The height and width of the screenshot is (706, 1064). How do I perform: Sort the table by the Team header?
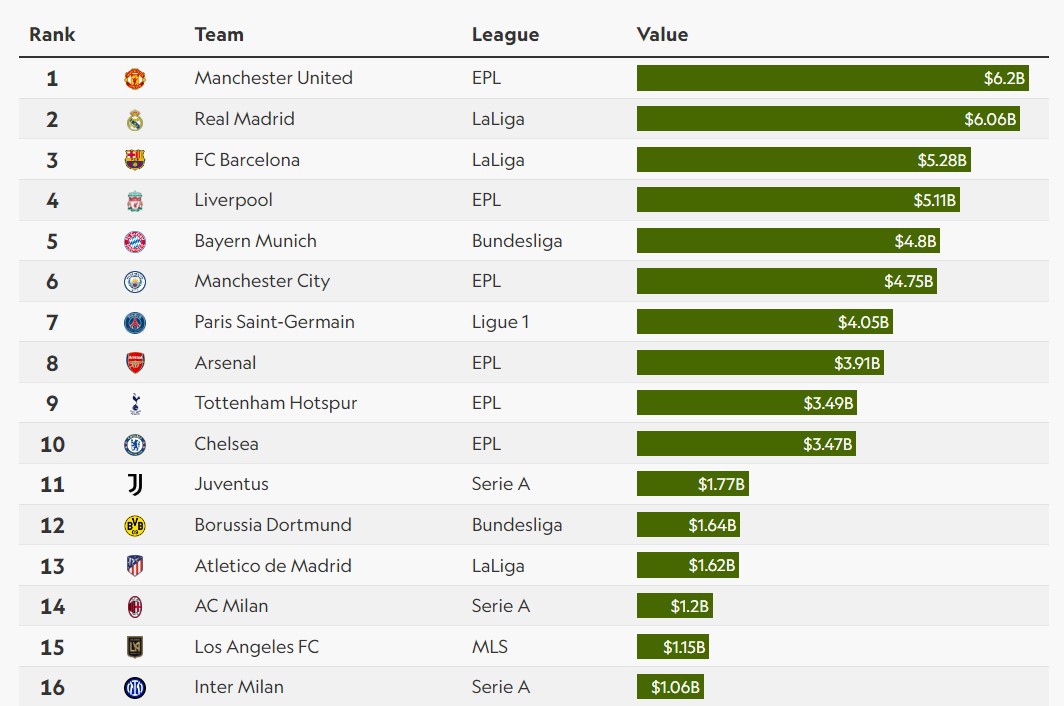tap(219, 35)
